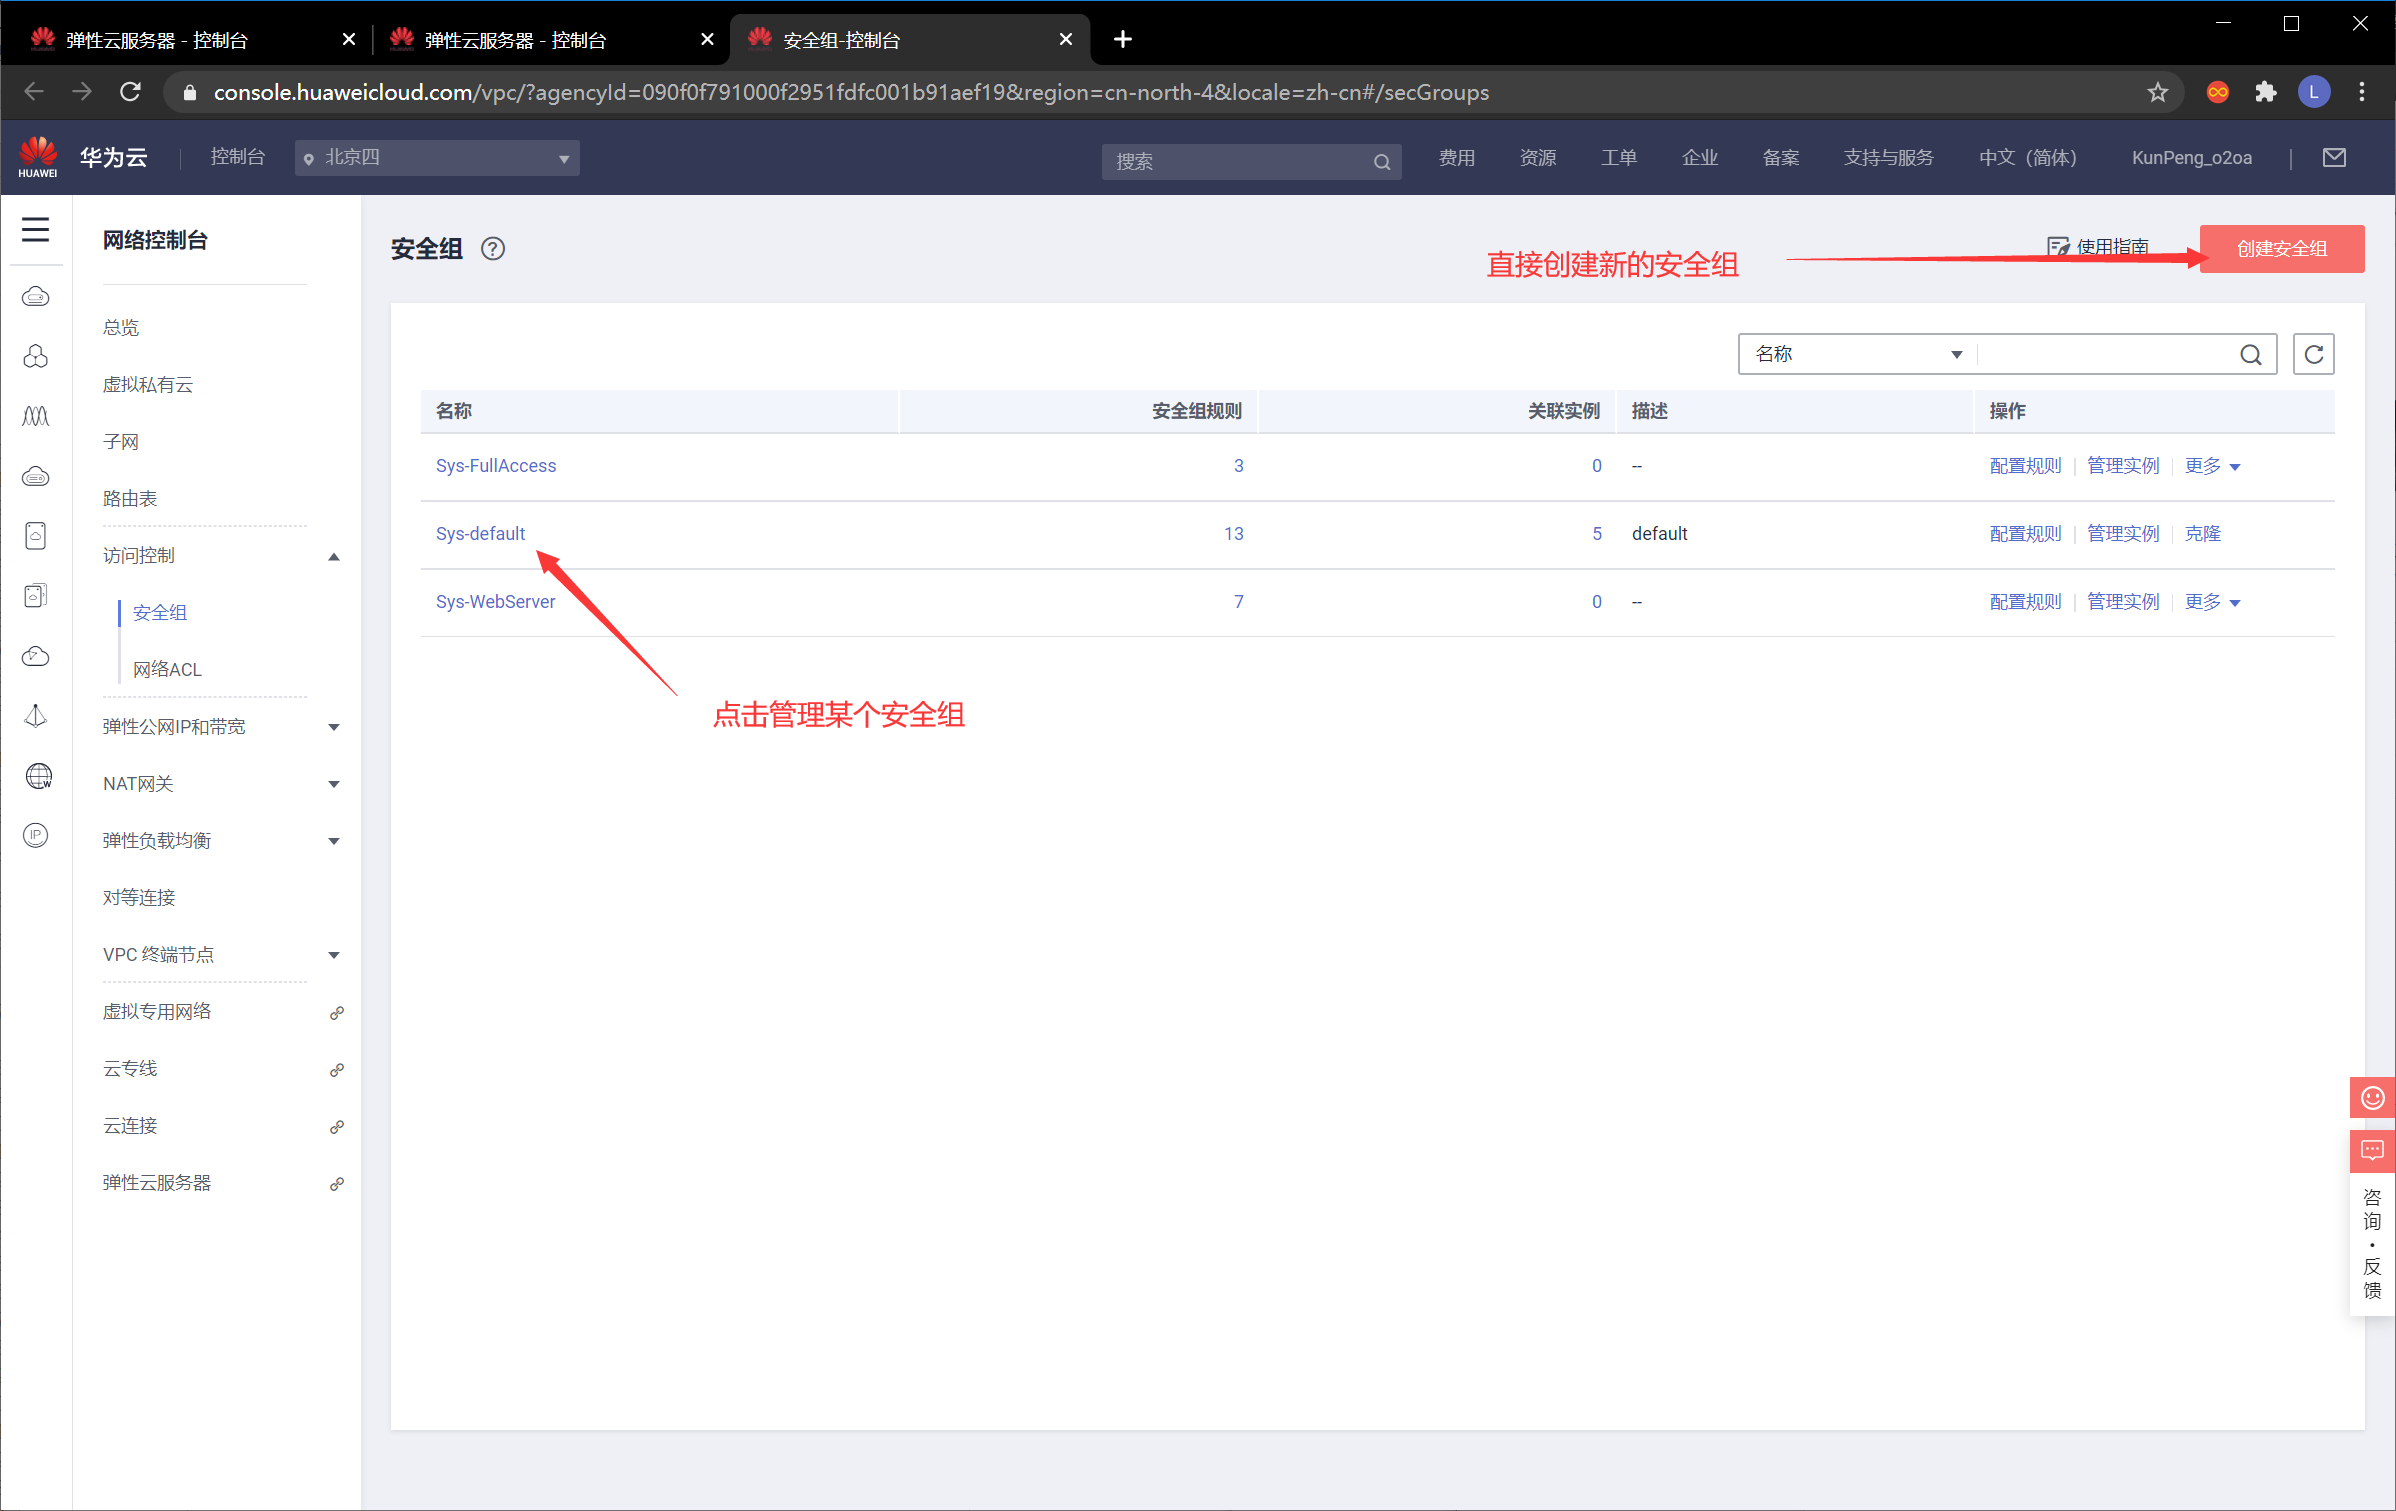Open external link icon beside 云连接

point(337,1127)
